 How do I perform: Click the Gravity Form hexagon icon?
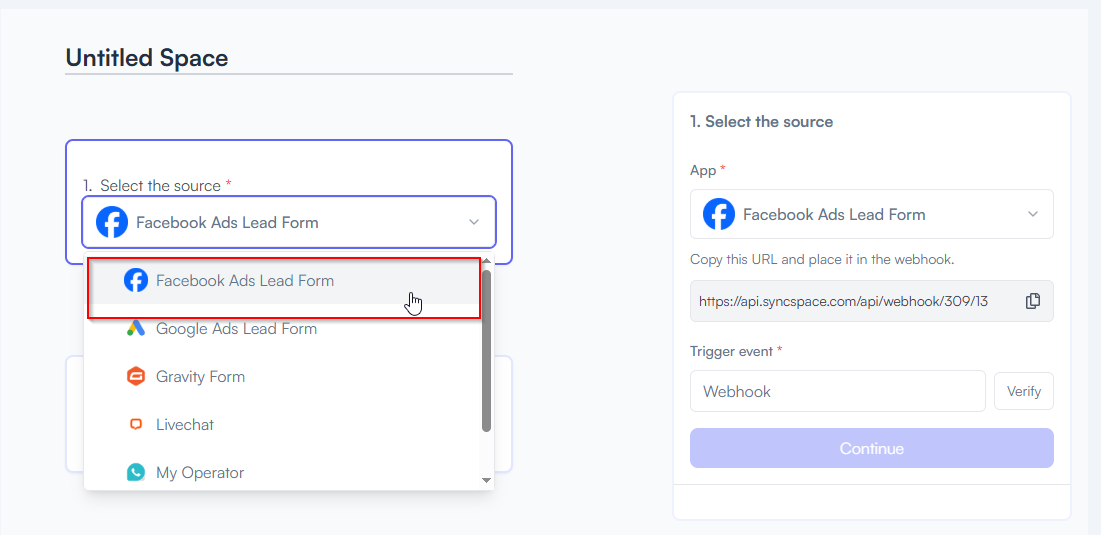[136, 377]
